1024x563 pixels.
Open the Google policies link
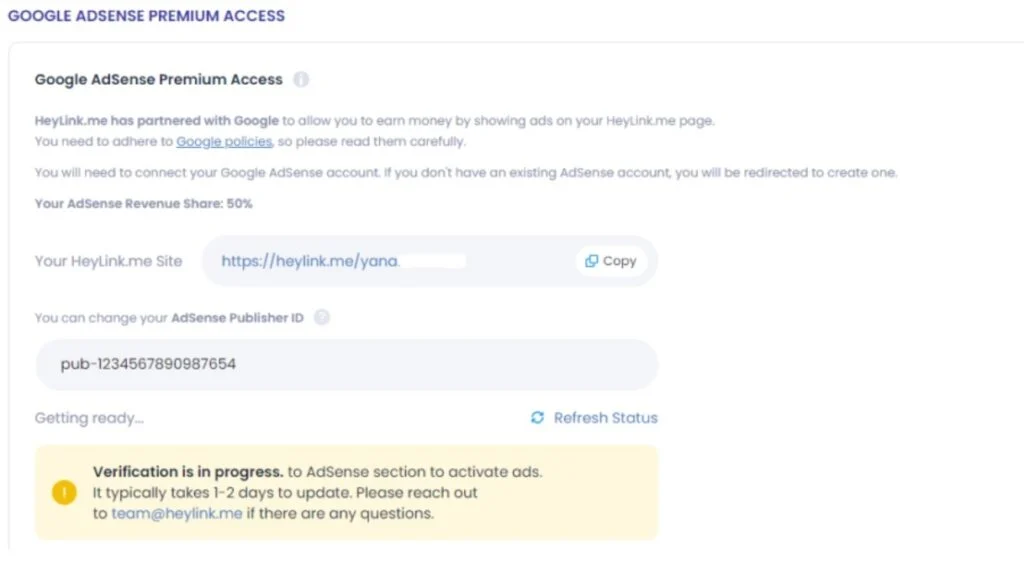tap(224, 142)
